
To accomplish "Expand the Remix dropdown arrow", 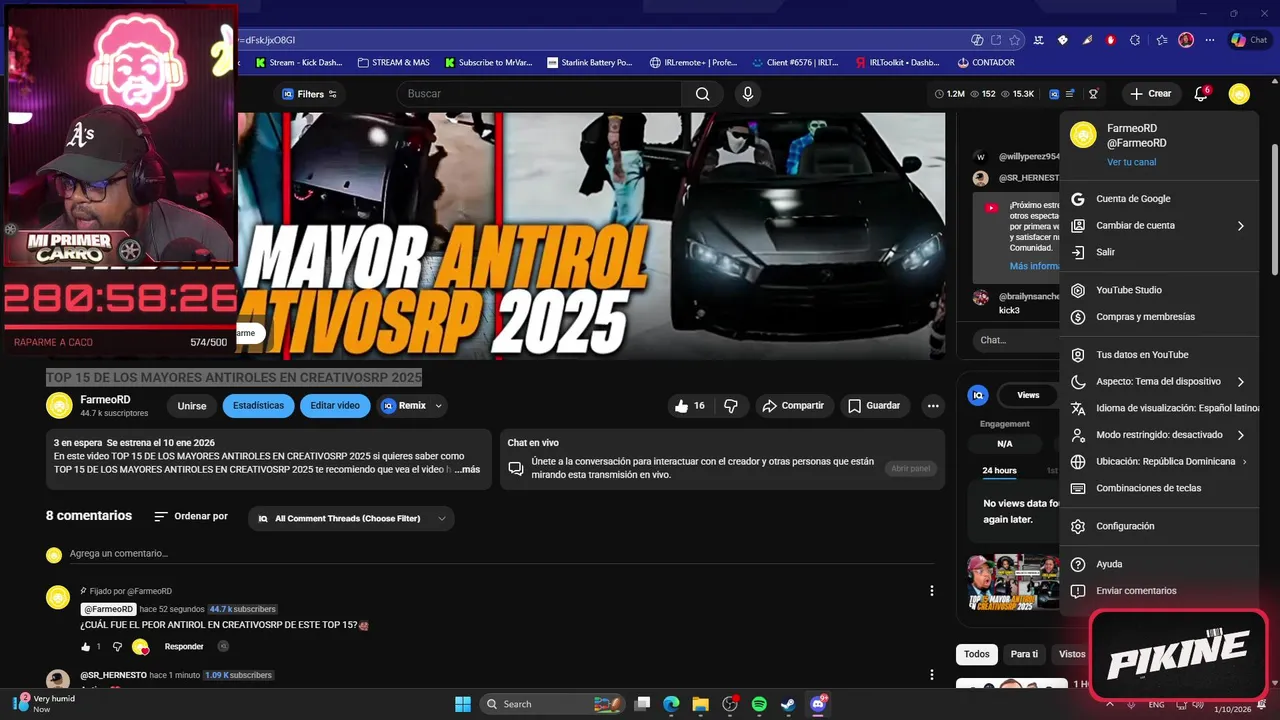I will point(439,406).
